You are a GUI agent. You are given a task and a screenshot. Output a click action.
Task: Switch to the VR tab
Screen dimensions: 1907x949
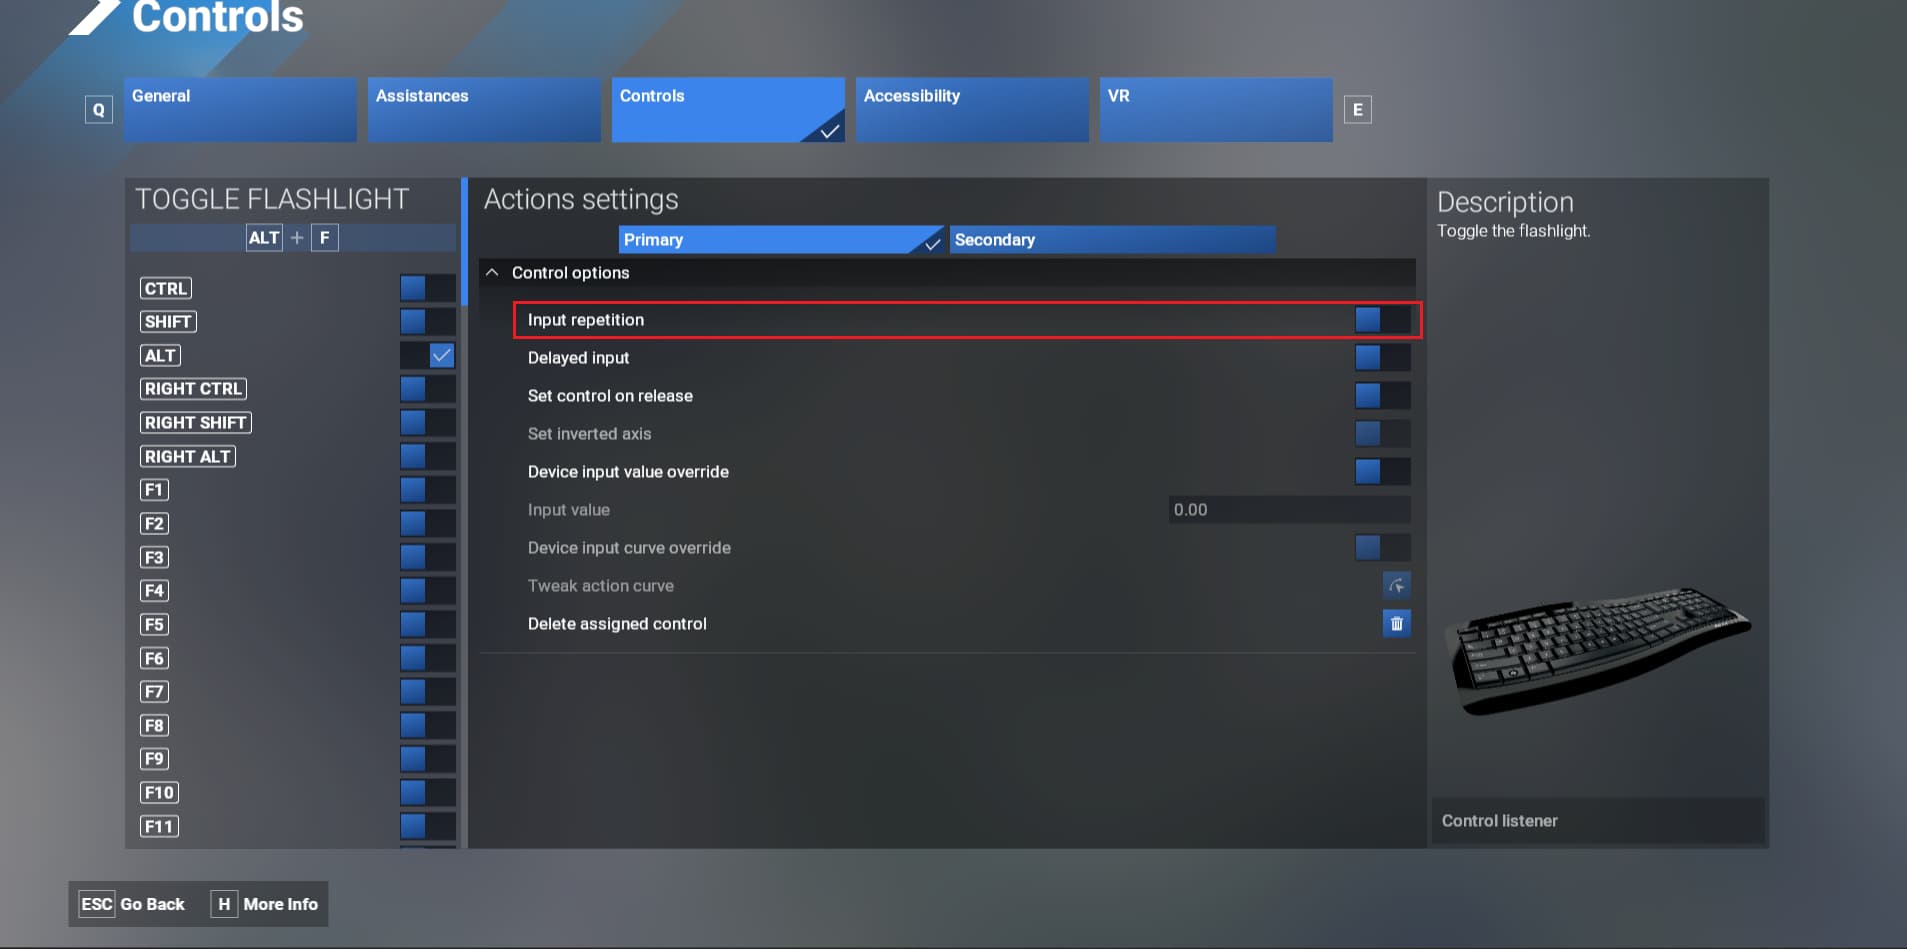(x=1216, y=110)
